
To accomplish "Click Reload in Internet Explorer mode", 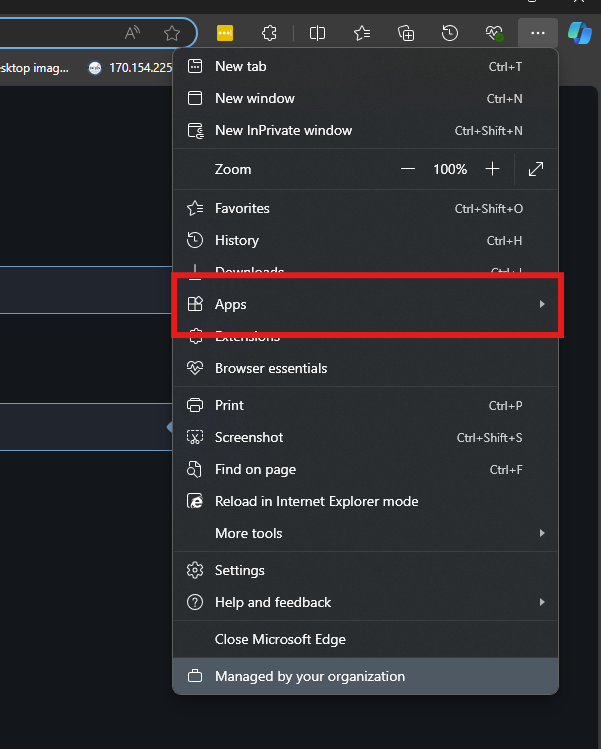I will coord(365,501).
